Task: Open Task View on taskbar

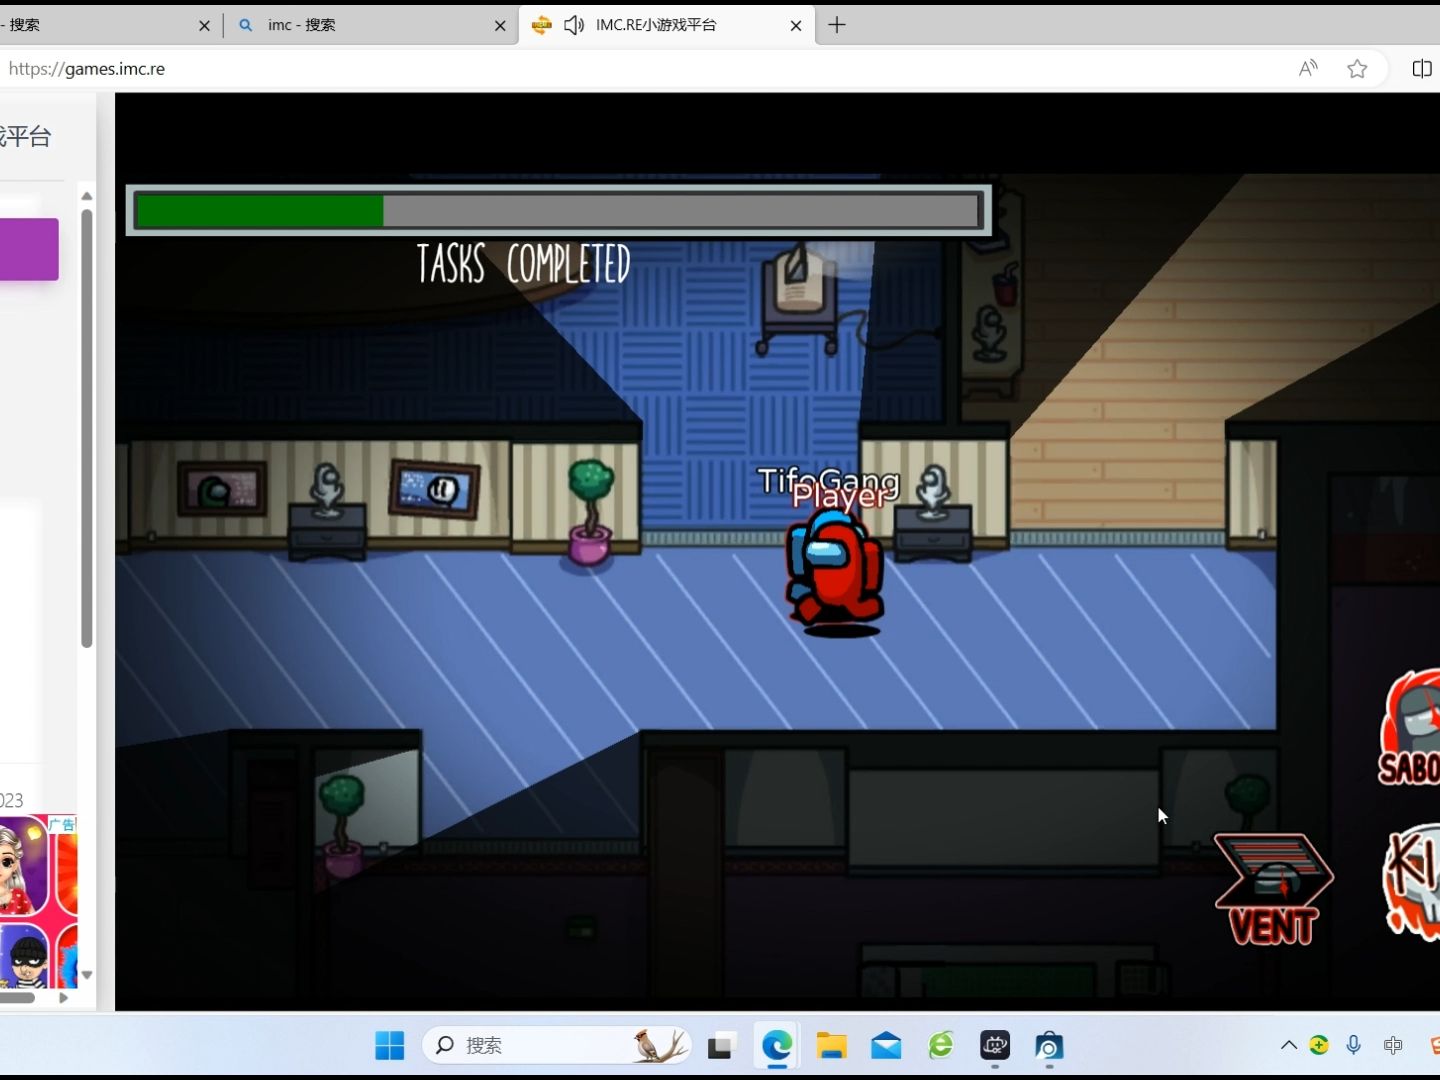Action: 721,1046
